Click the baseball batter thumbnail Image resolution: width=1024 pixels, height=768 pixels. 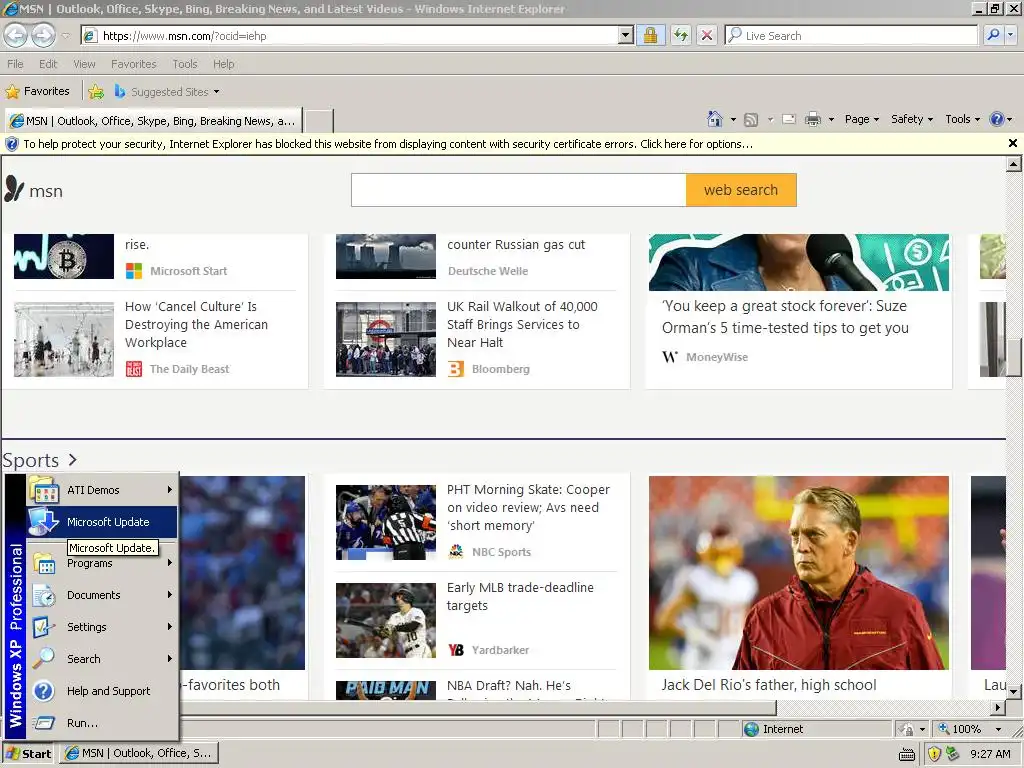coord(385,620)
